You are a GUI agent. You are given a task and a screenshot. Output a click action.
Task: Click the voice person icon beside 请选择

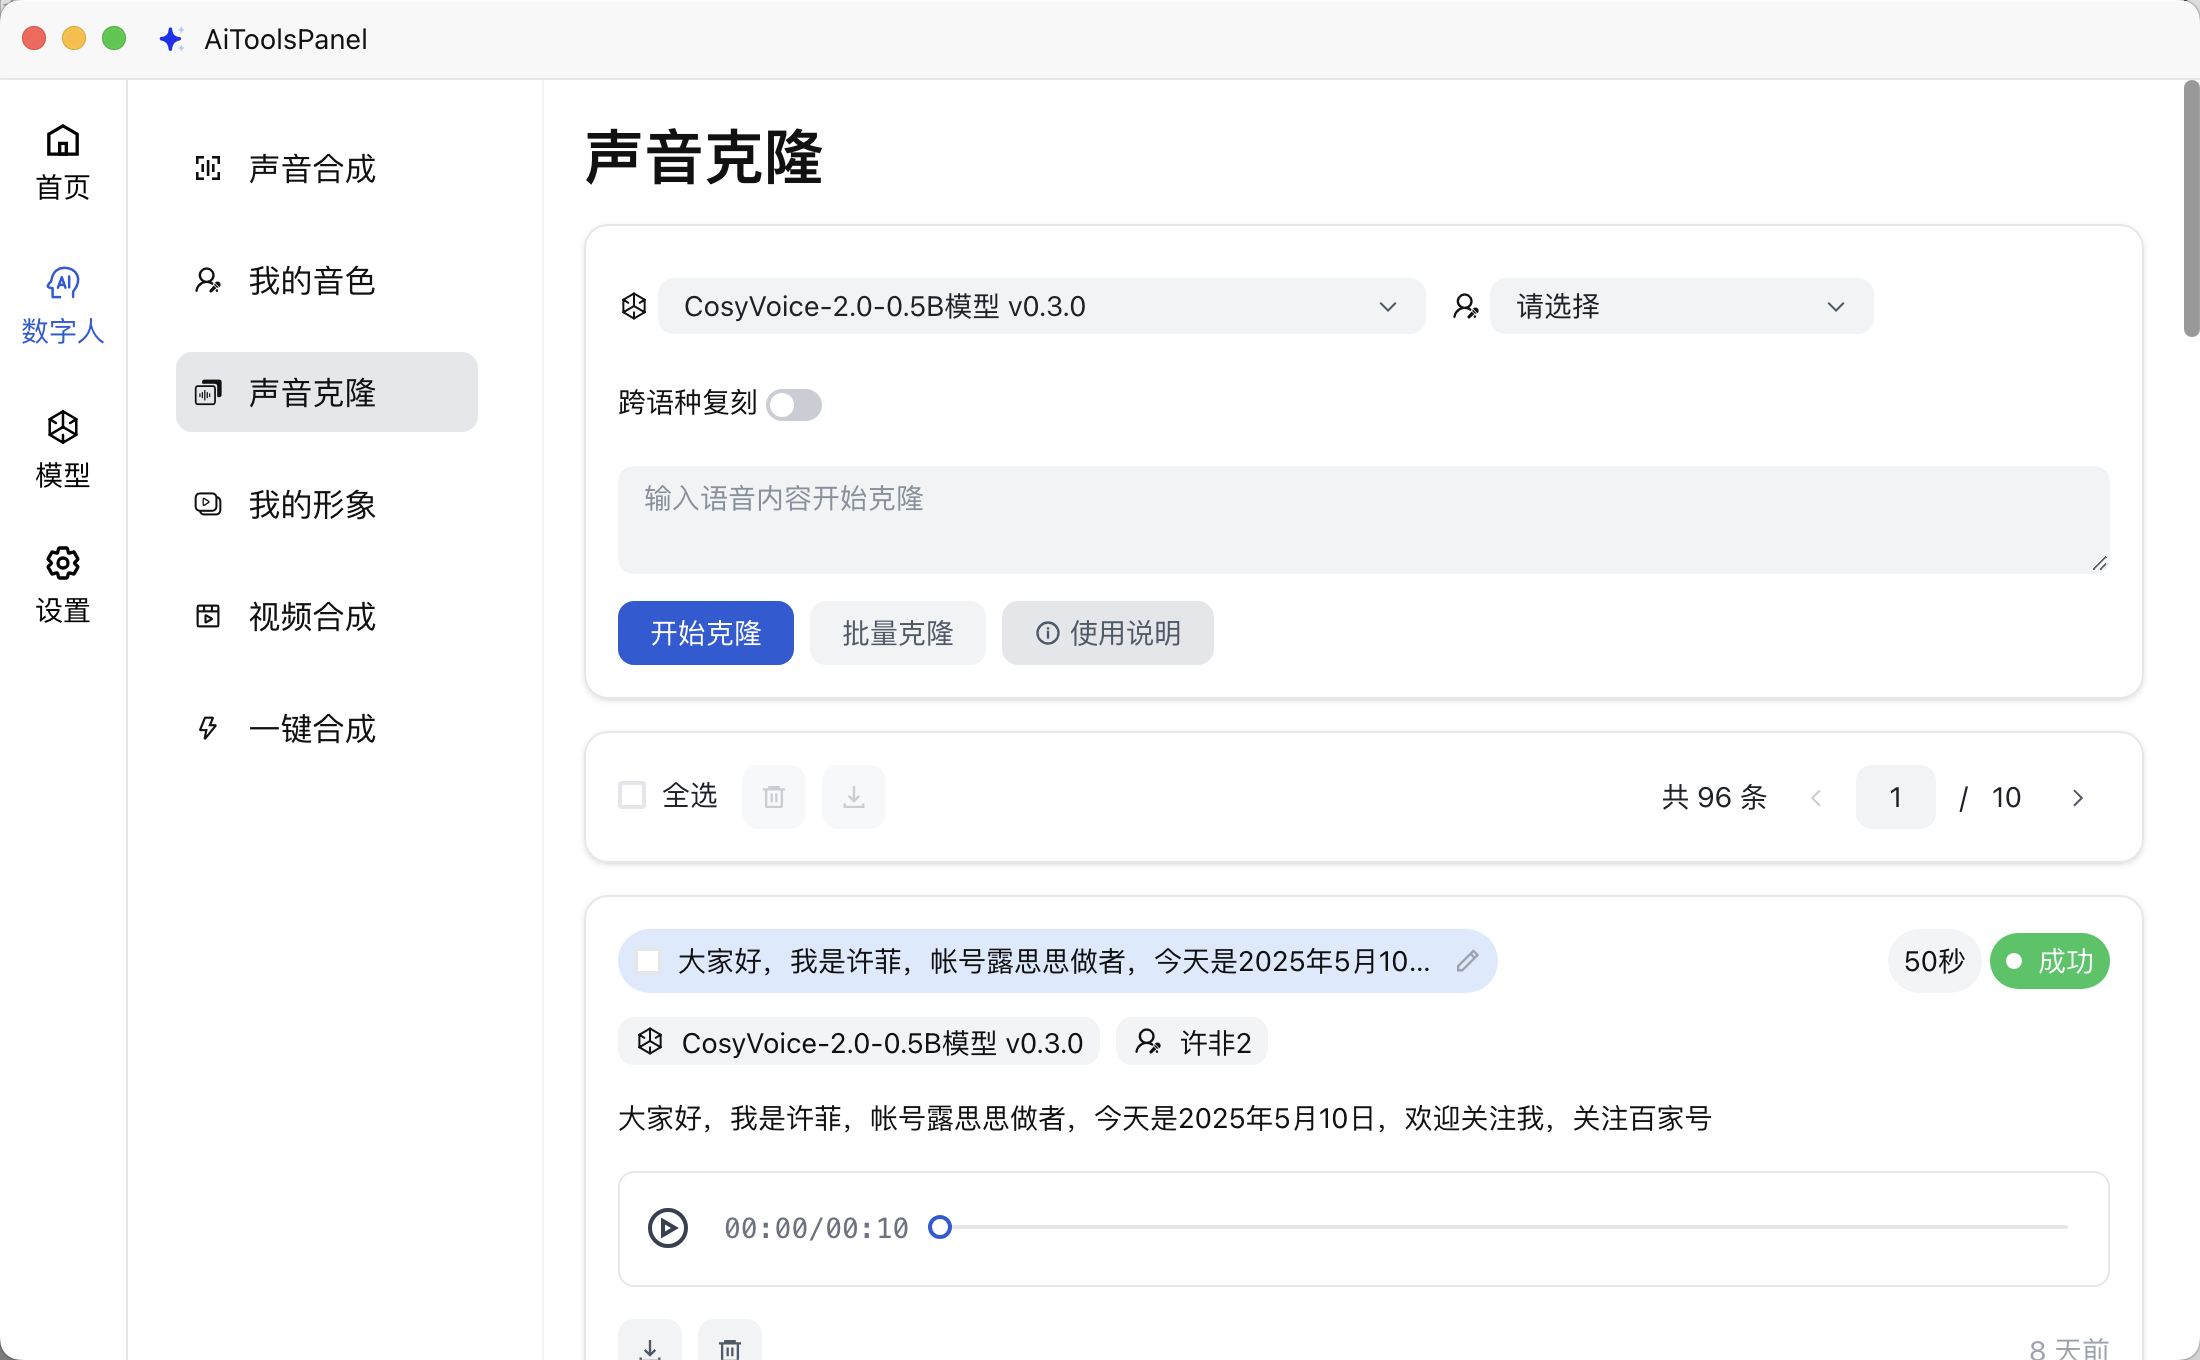tap(1466, 306)
